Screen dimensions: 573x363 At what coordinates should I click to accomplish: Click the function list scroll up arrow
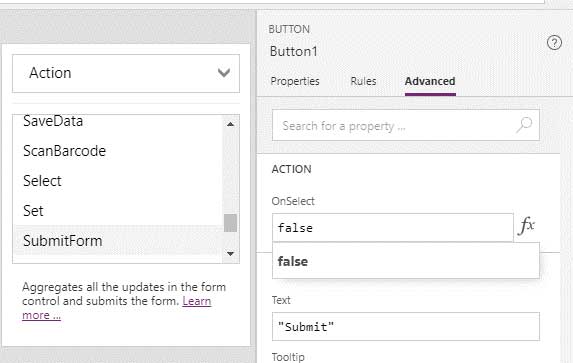point(230,124)
